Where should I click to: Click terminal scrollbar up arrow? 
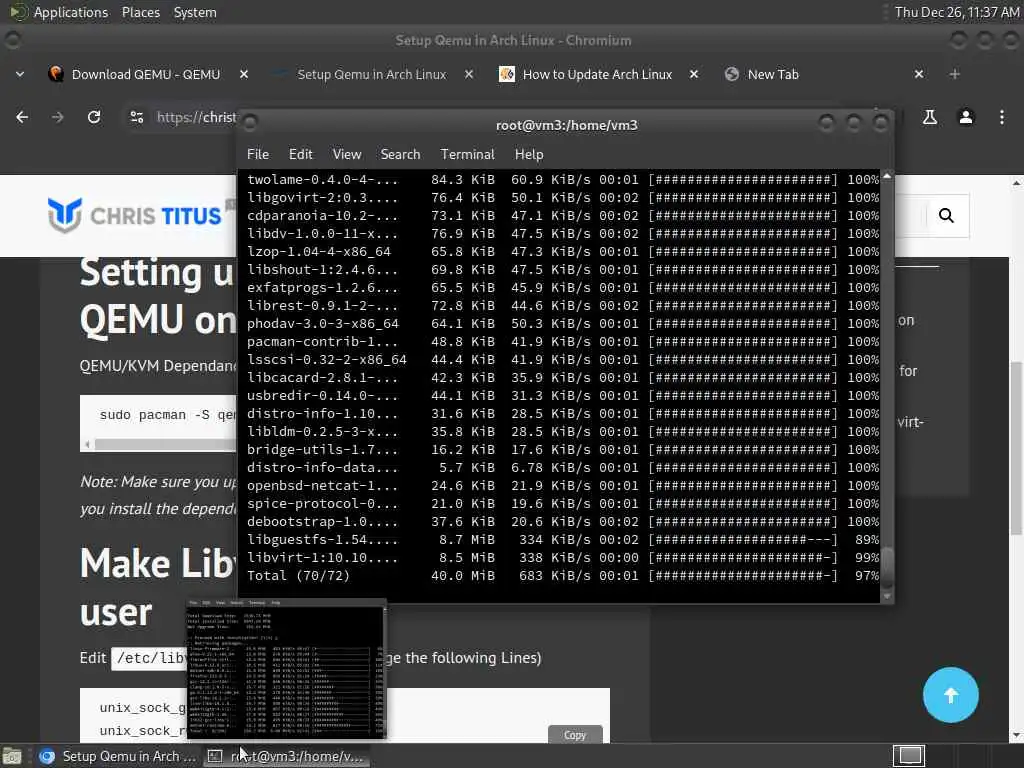pyautogui.click(x=887, y=176)
